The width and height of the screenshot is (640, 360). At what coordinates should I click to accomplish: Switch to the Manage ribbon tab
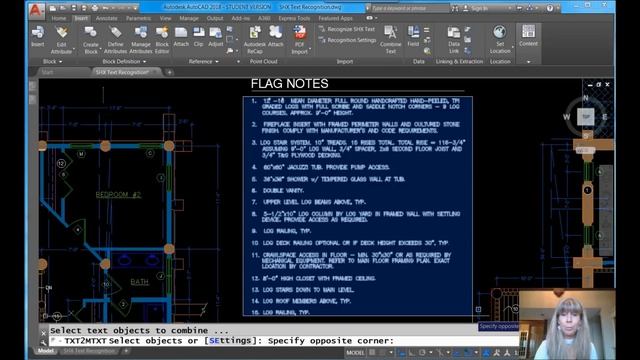189,18
